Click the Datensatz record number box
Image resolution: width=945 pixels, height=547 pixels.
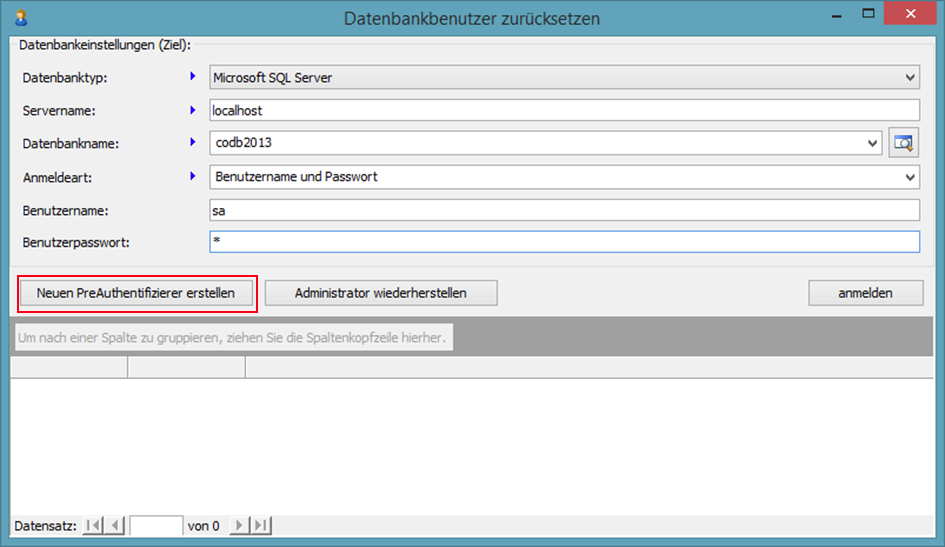[x=156, y=525]
